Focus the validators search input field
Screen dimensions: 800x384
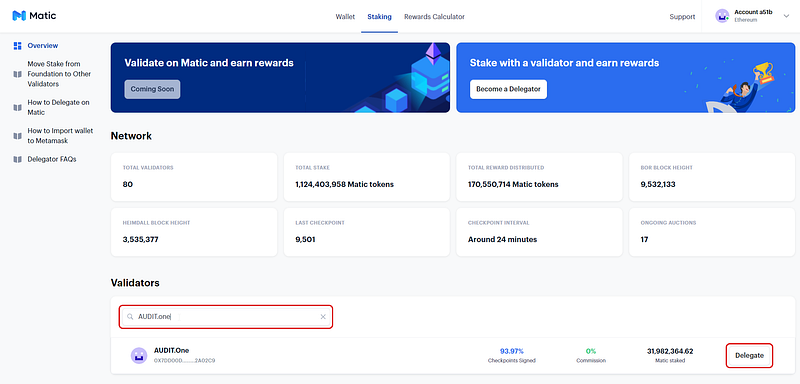pos(227,317)
